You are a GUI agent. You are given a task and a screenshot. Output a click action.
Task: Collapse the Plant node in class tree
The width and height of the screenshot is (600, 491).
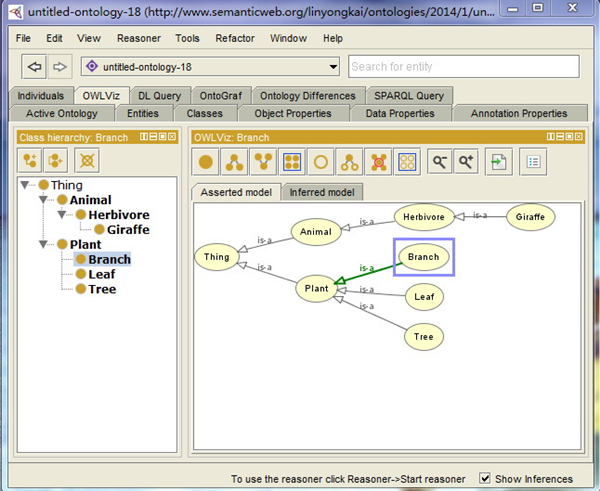coord(44,245)
